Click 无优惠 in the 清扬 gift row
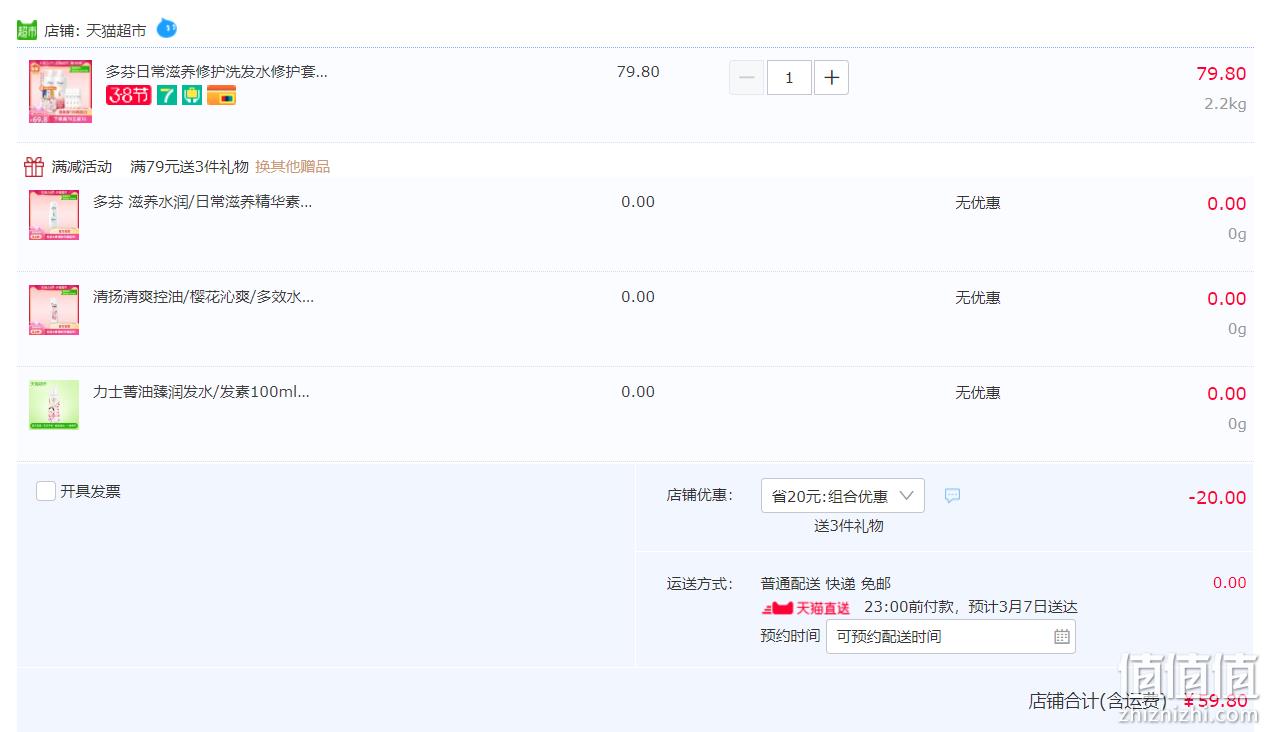Viewport: 1268px width, 732px height. [x=978, y=298]
